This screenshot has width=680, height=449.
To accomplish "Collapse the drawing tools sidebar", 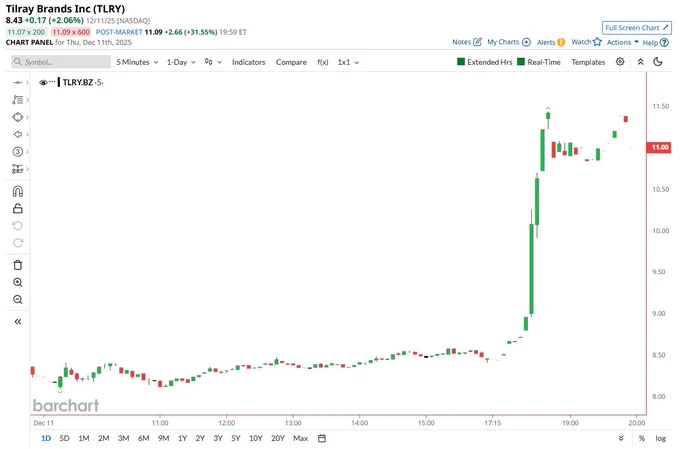I will (18, 321).
